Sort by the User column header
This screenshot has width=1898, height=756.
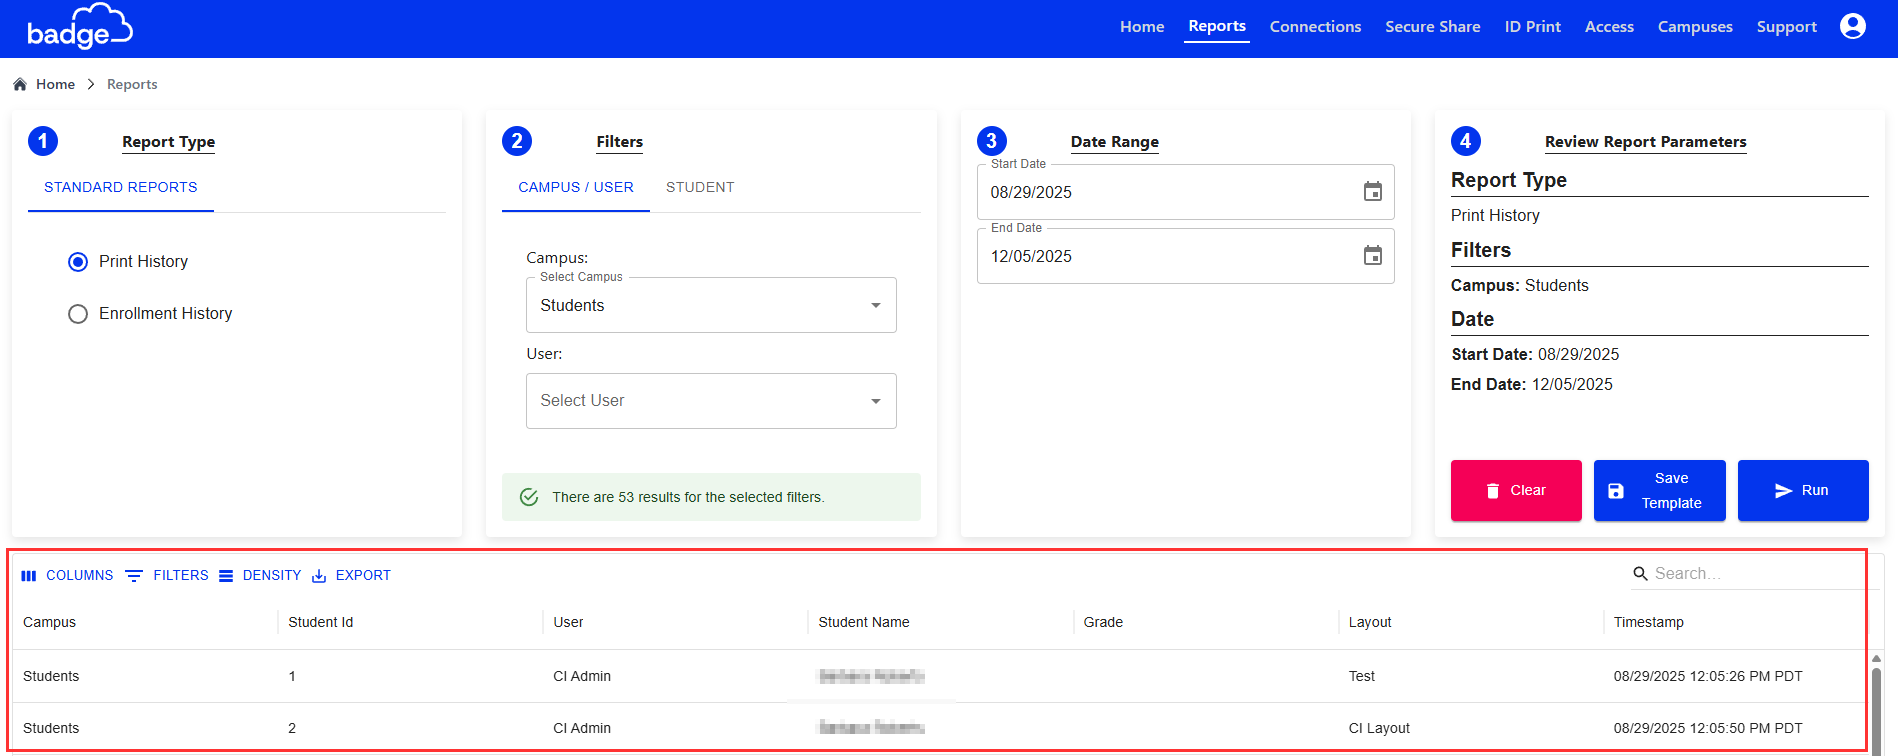tap(568, 622)
